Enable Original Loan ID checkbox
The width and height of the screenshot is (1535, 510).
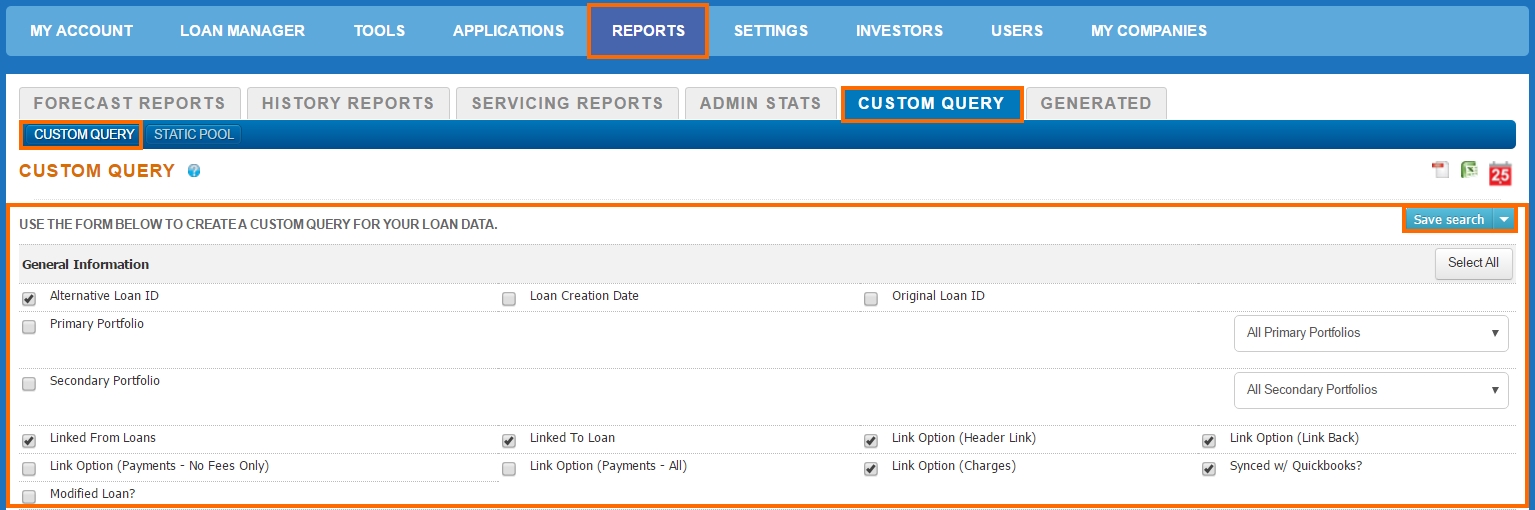[871, 299]
